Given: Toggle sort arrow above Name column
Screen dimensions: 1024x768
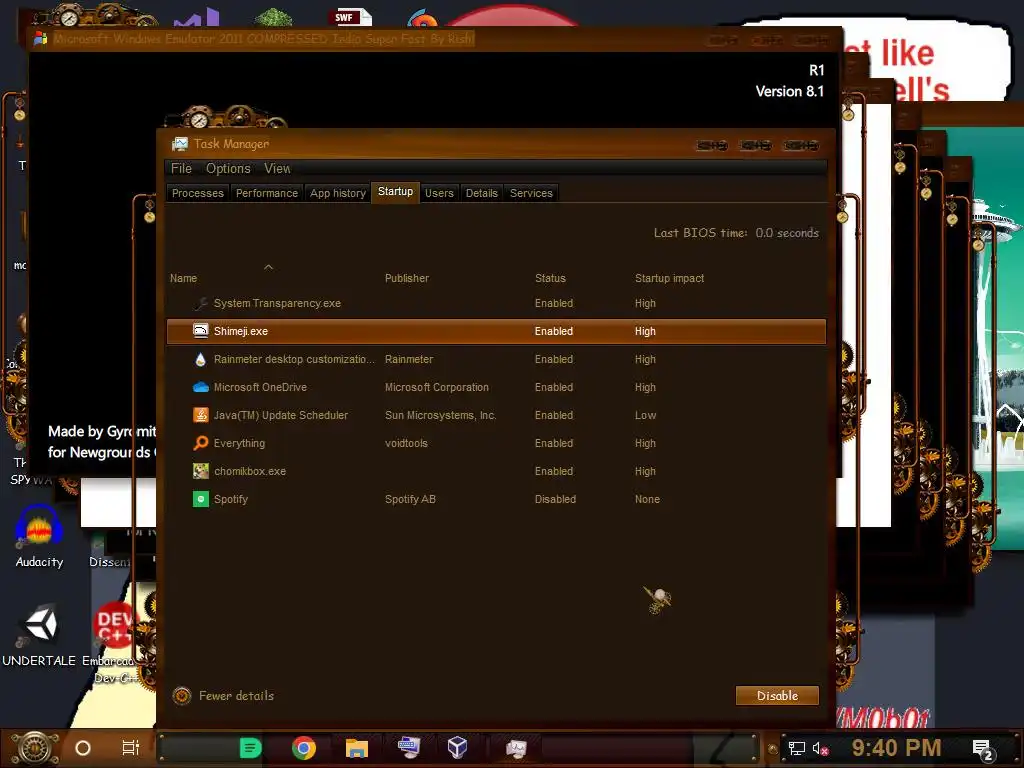Looking at the screenshot, I should 268,266.
